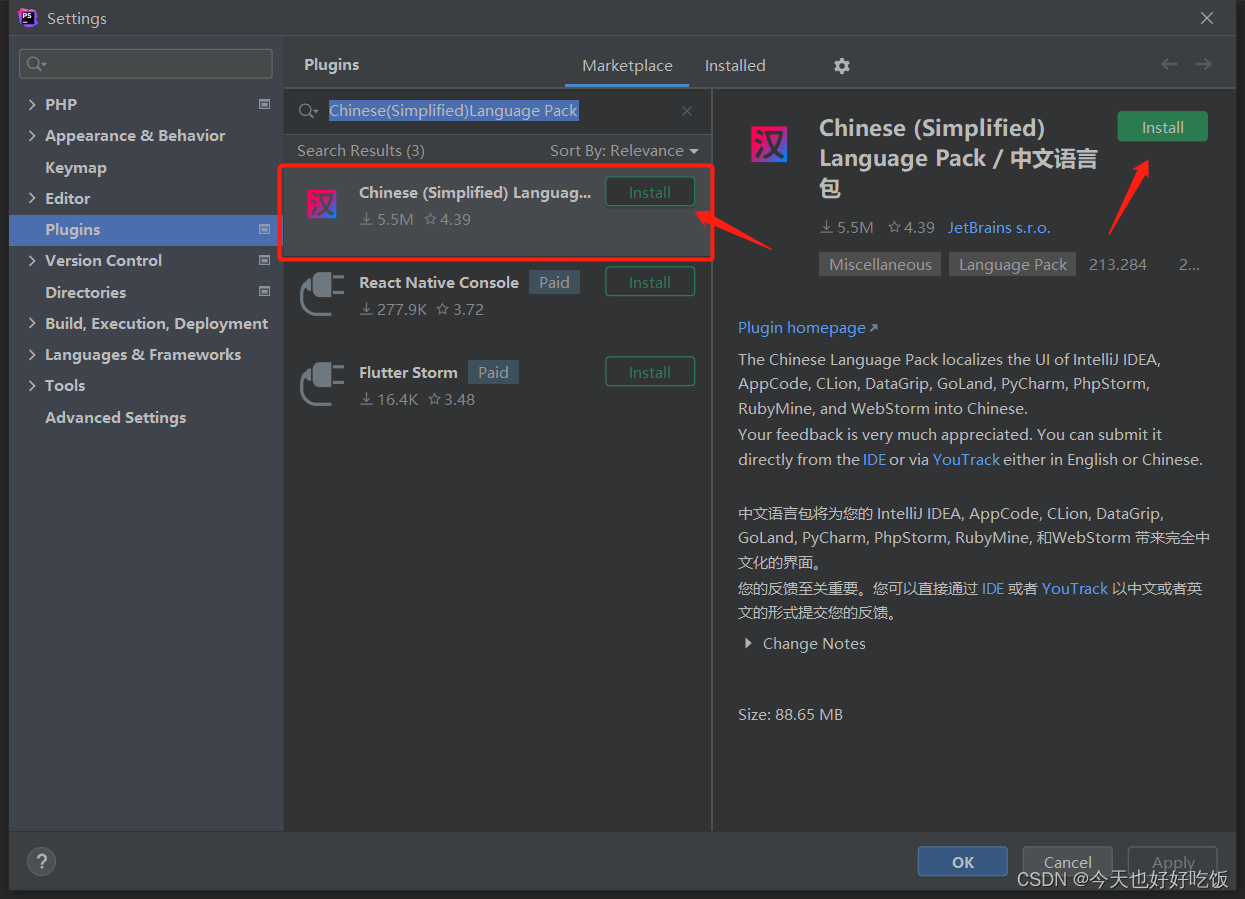
Task: Switch to the Marketplace tab
Action: coord(627,66)
